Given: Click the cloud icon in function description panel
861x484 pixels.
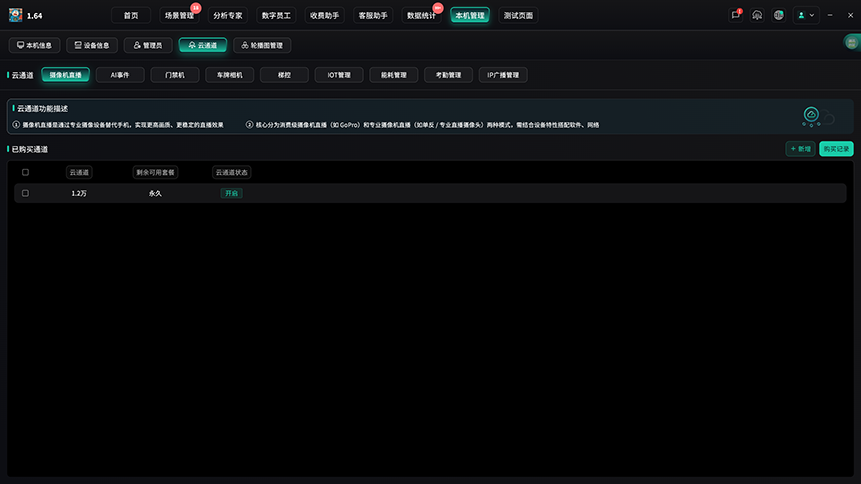Looking at the screenshot, I should click(811, 115).
